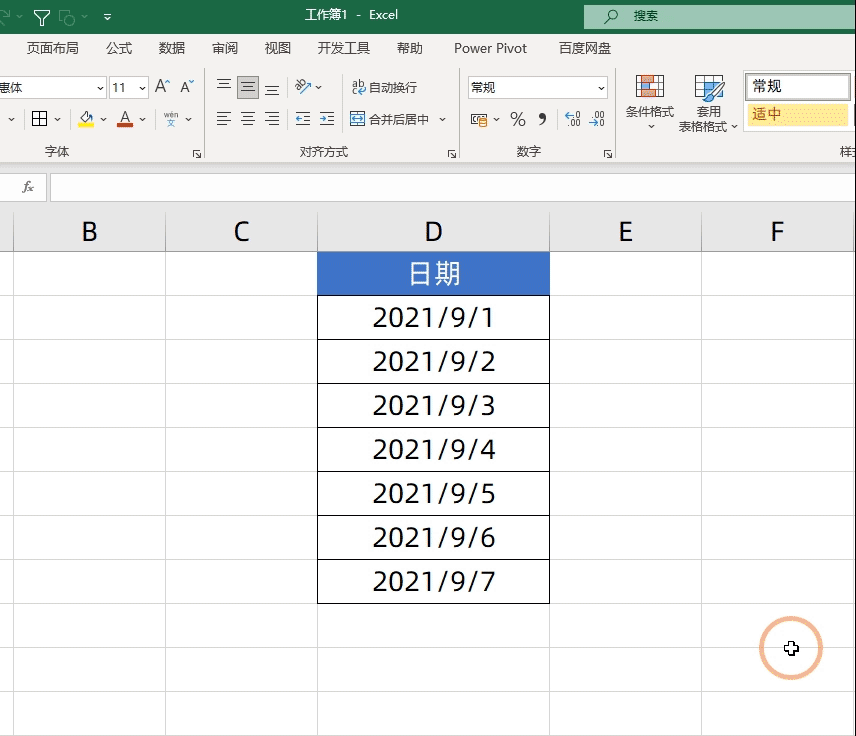
Task: Expand the font size 11 dropdown
Action: (x=142, y=88)
